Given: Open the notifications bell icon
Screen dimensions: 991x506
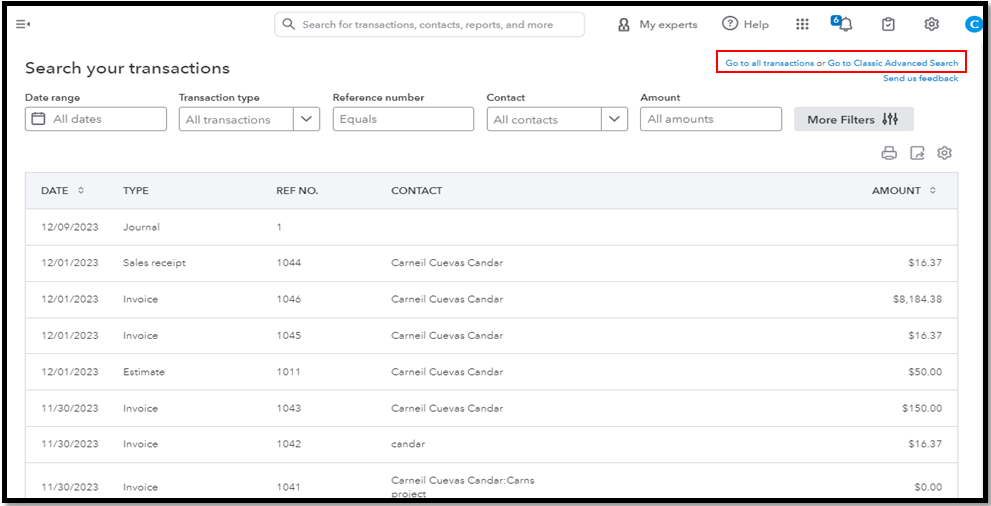Looking at the screenshot, I should pyautogui.click(x=845, y=24).
